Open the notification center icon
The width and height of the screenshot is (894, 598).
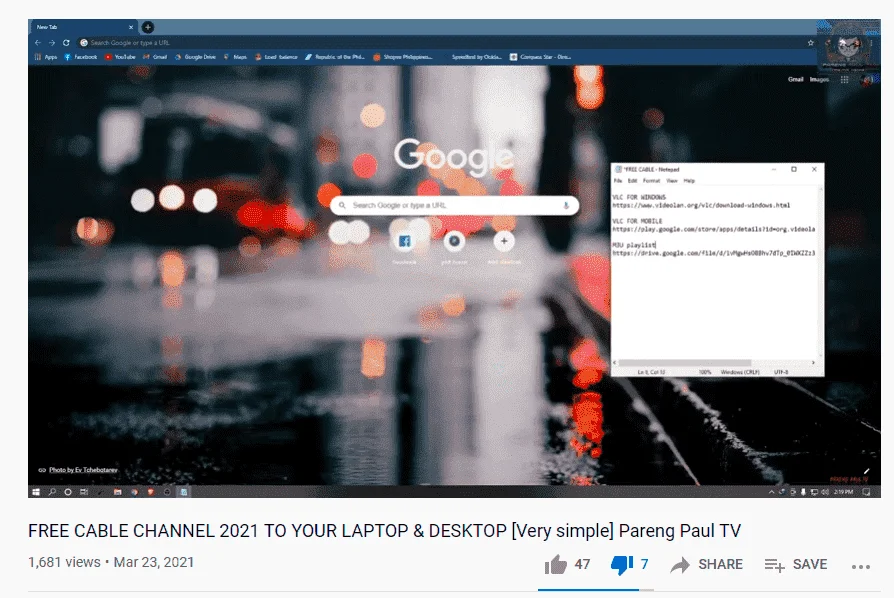click(x=867, y=492)
